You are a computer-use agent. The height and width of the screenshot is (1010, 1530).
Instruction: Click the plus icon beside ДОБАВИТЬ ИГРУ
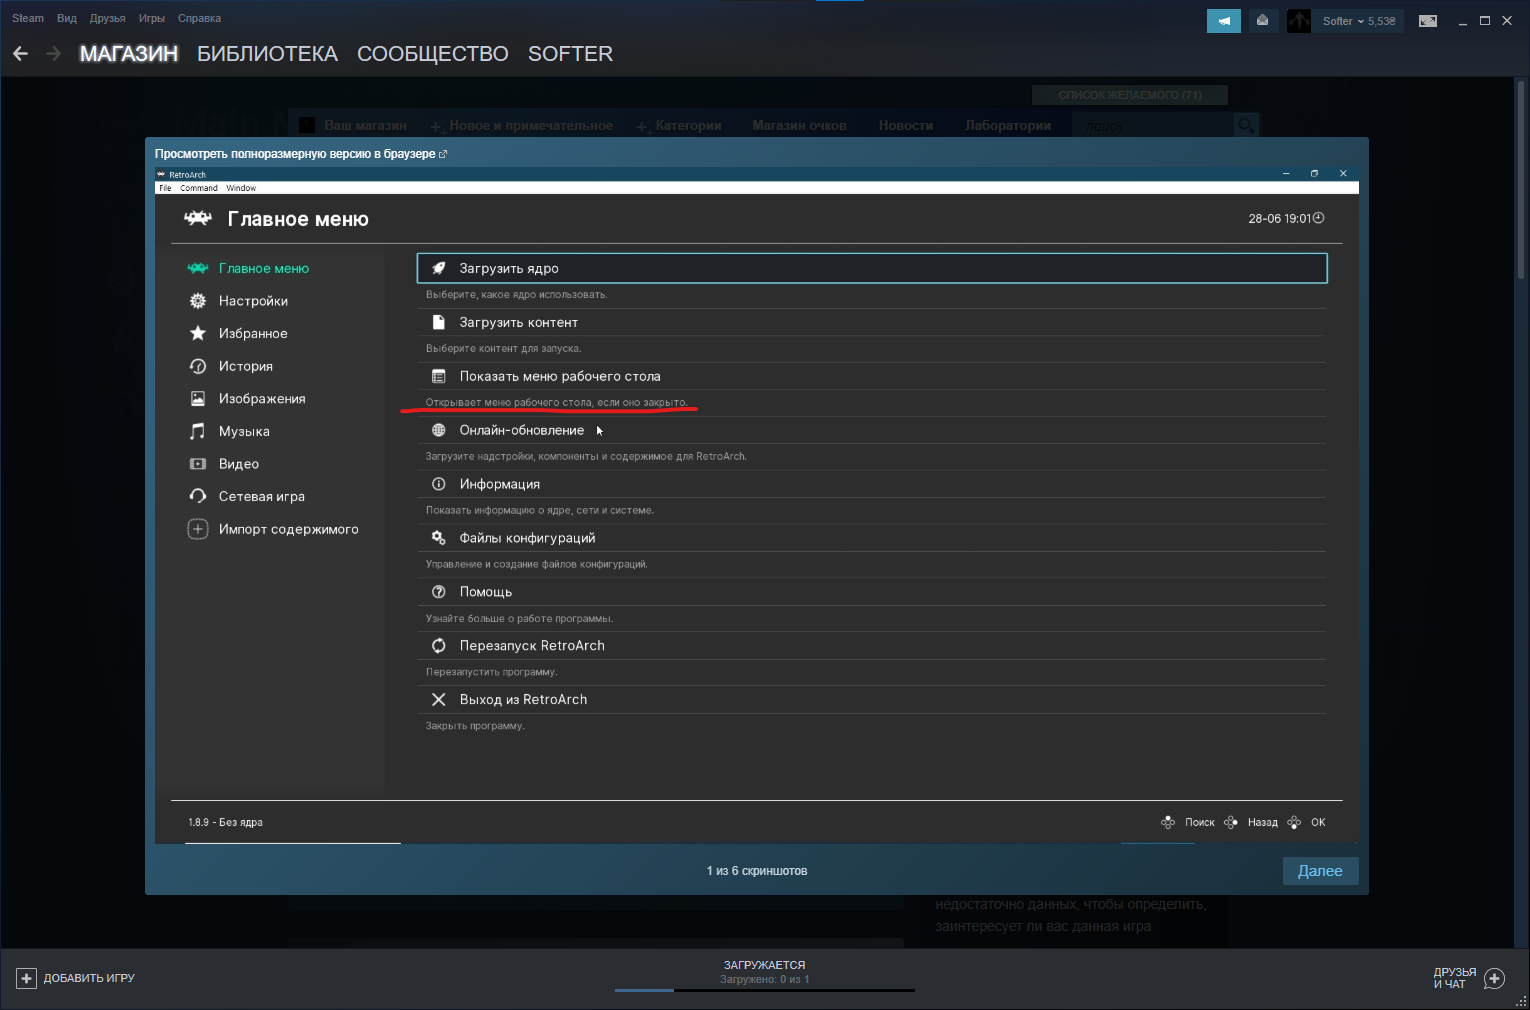click(27, 978)
